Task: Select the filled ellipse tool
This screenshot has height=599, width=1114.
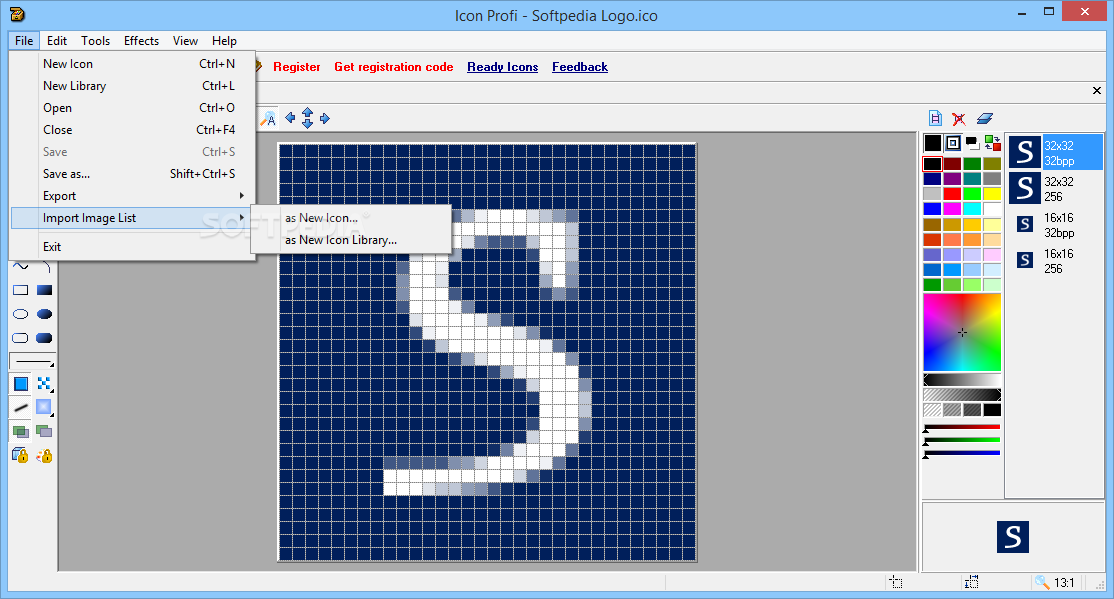Action: 44,314
